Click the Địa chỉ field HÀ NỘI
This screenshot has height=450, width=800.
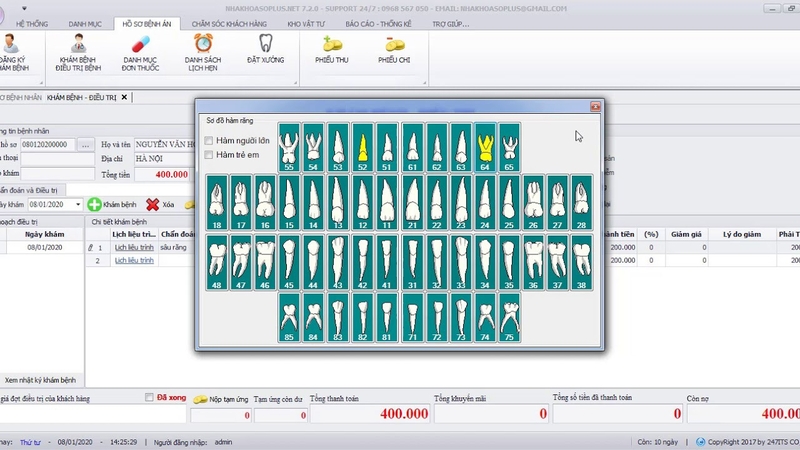pos(164,159)
